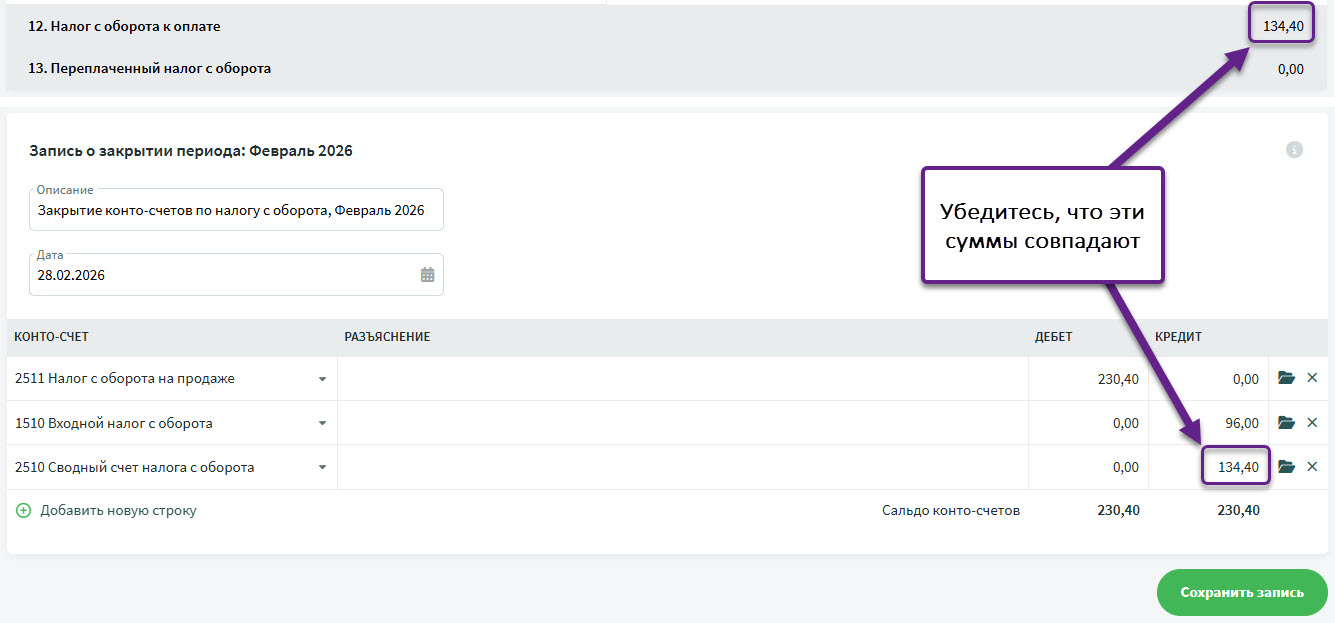Click the explanation cell for row 2511
The width and height of the screenshot is (1335, 623).
[682, 379]
